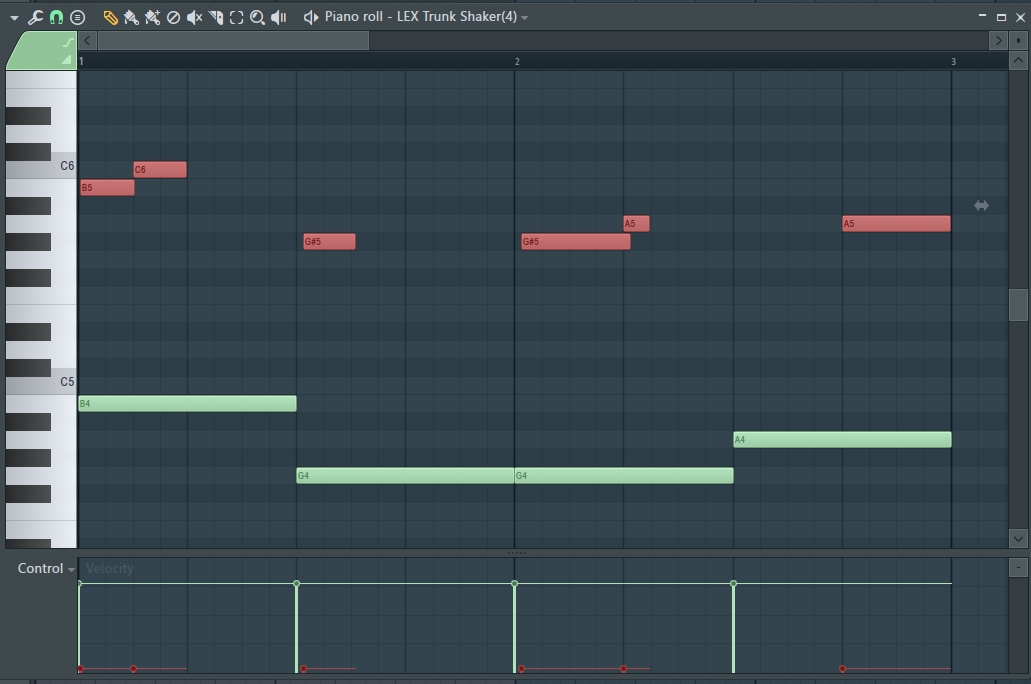Select the long red G#5 note in bar 2

point(575,241)
